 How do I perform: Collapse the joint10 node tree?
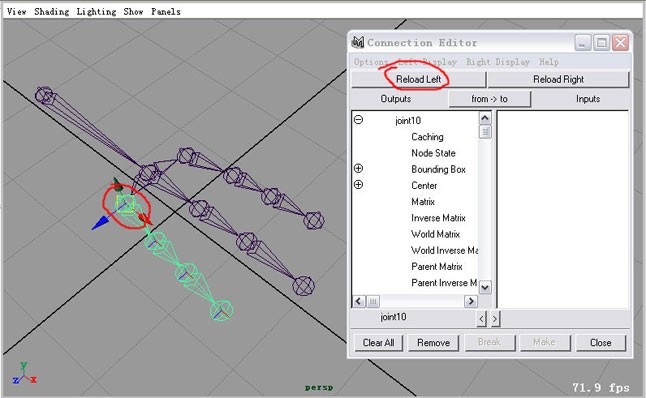358,120
